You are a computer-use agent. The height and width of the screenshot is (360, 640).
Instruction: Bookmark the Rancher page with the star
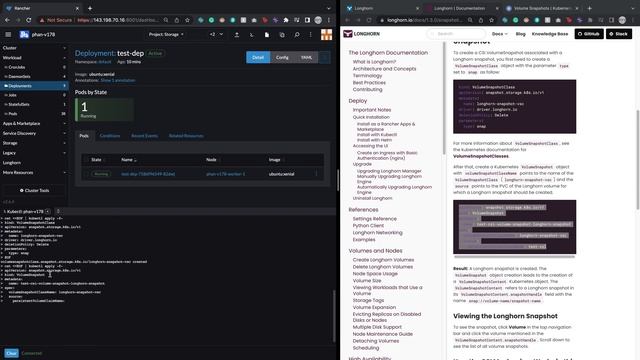187,20
